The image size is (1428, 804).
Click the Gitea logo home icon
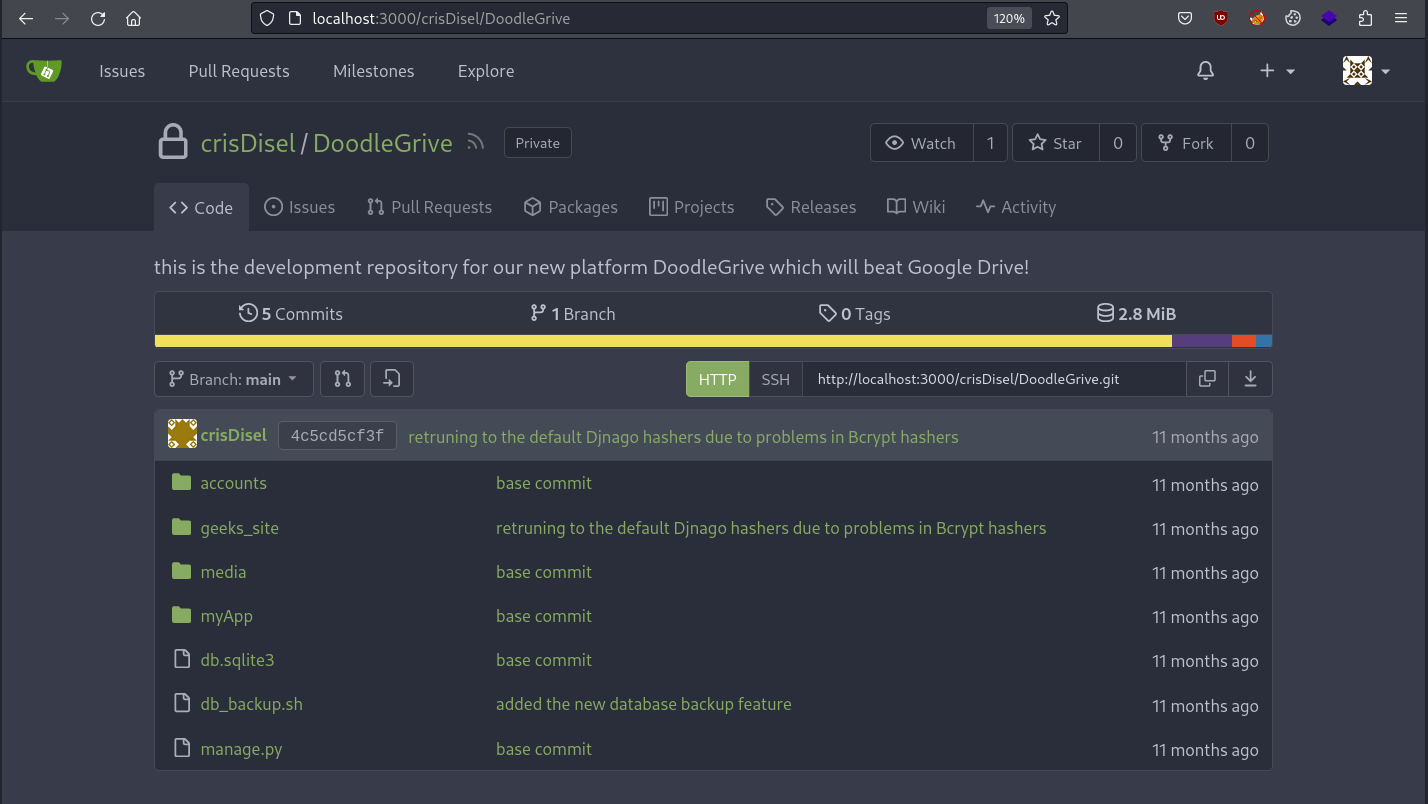point(44,70)
